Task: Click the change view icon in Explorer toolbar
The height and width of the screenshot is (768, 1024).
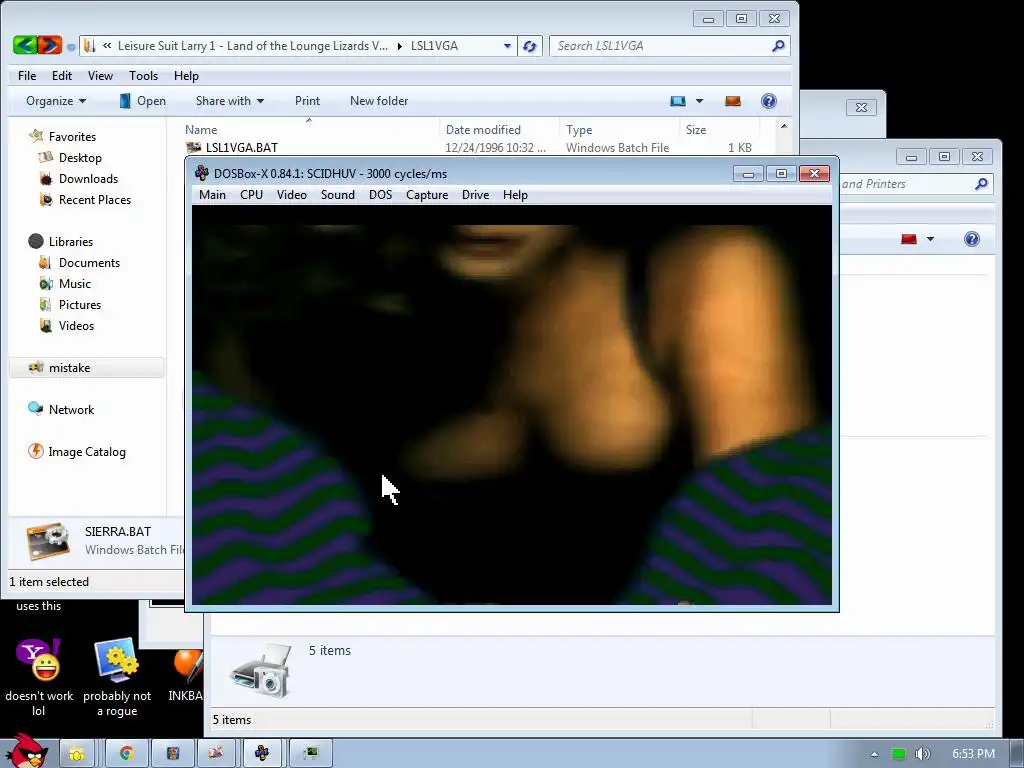Action: pyautogui.click(x=678, y=101)
